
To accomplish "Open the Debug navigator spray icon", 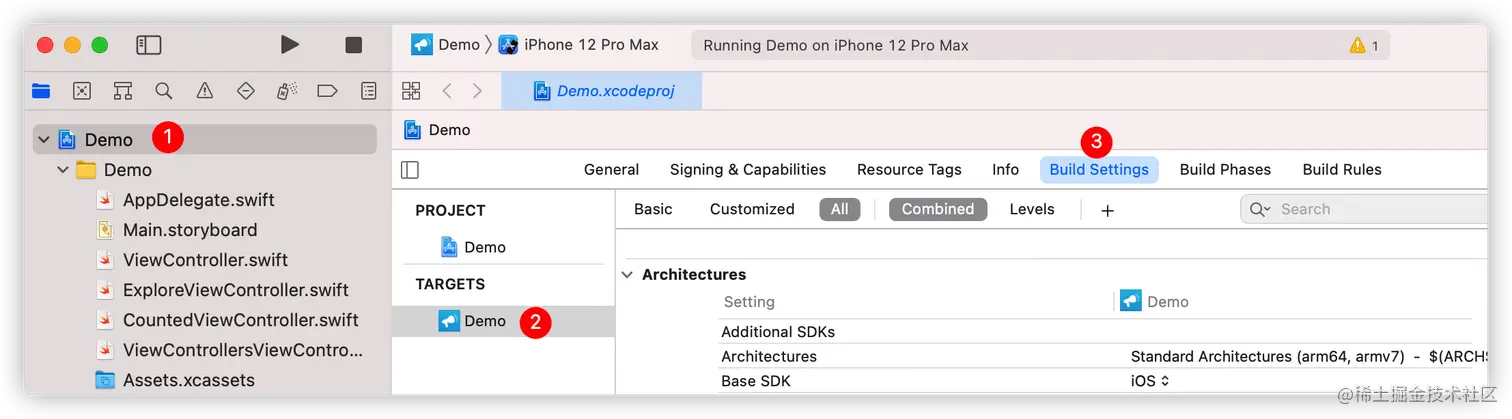I will point(287,91).
